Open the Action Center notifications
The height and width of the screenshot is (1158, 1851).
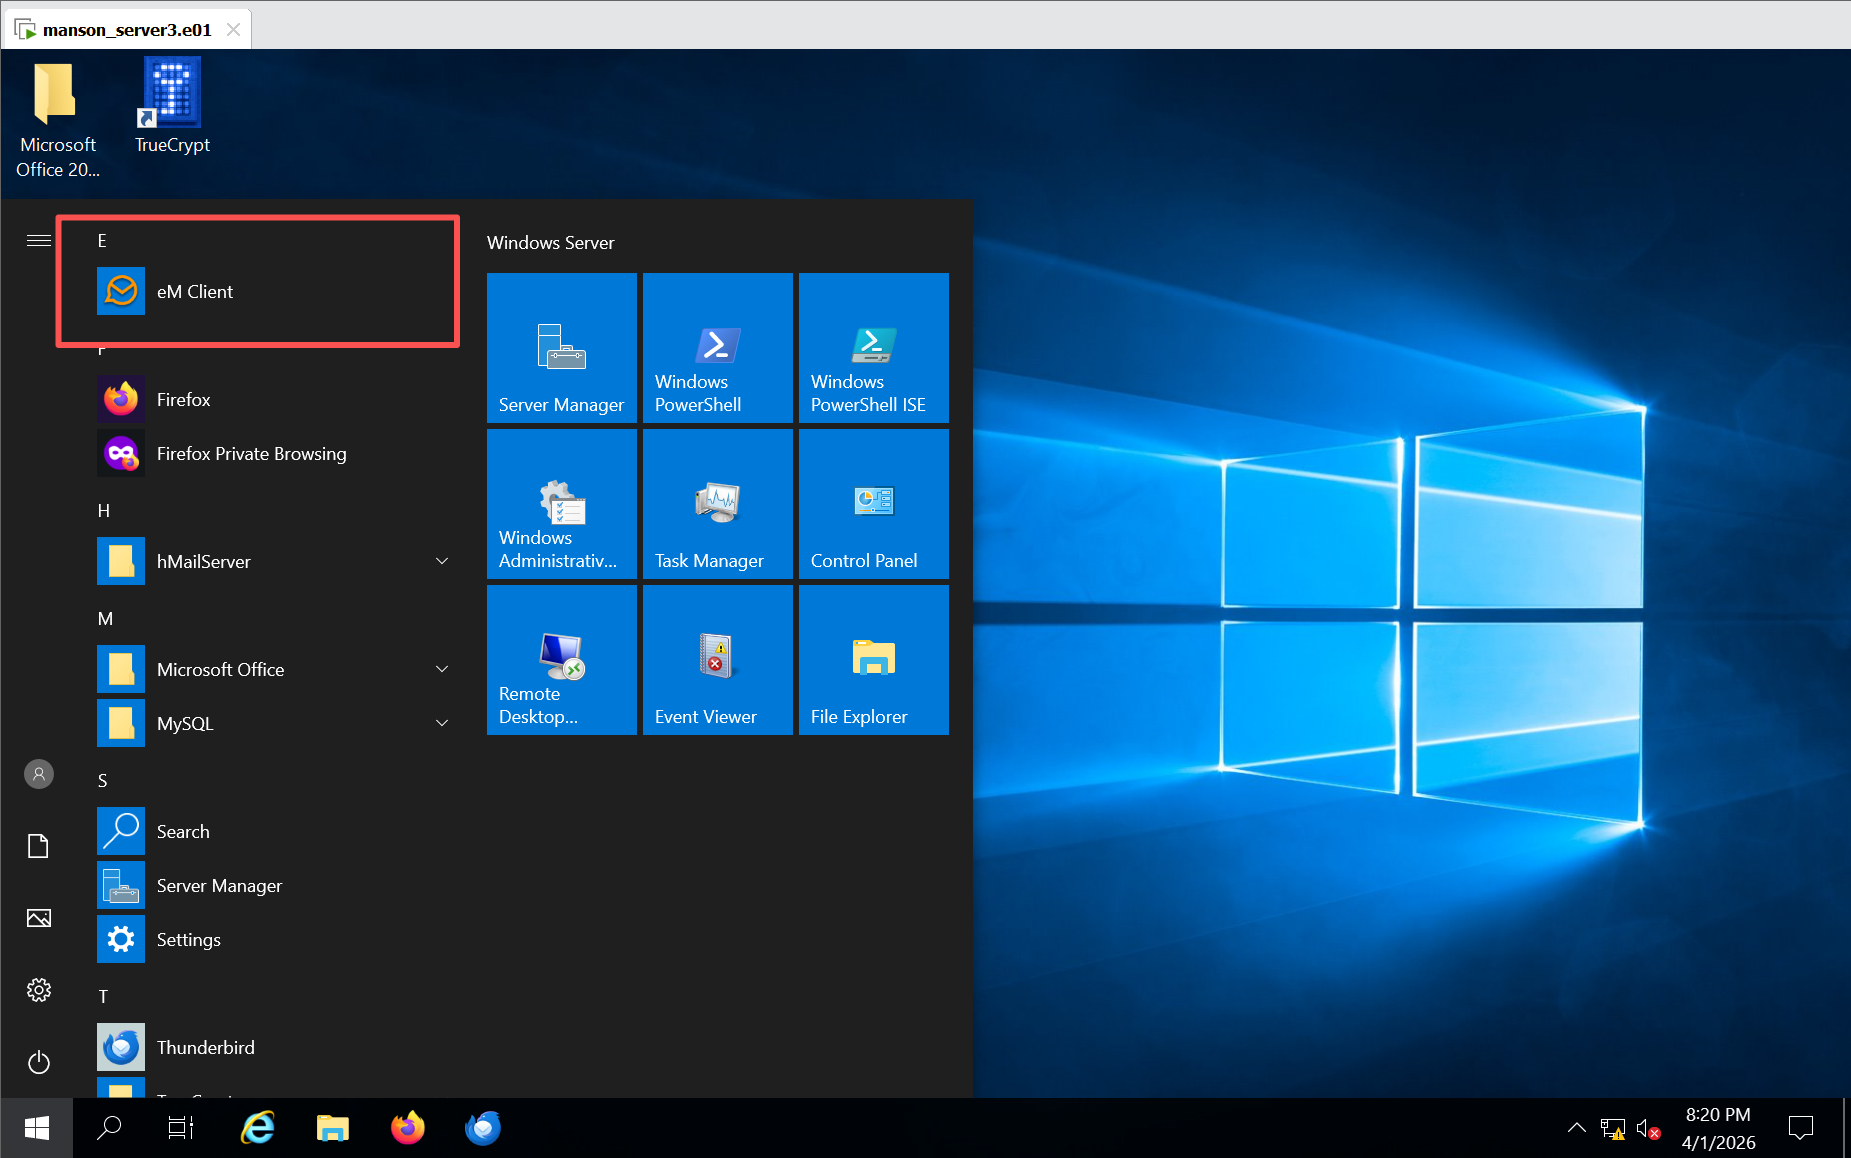pos(1801,1128)
